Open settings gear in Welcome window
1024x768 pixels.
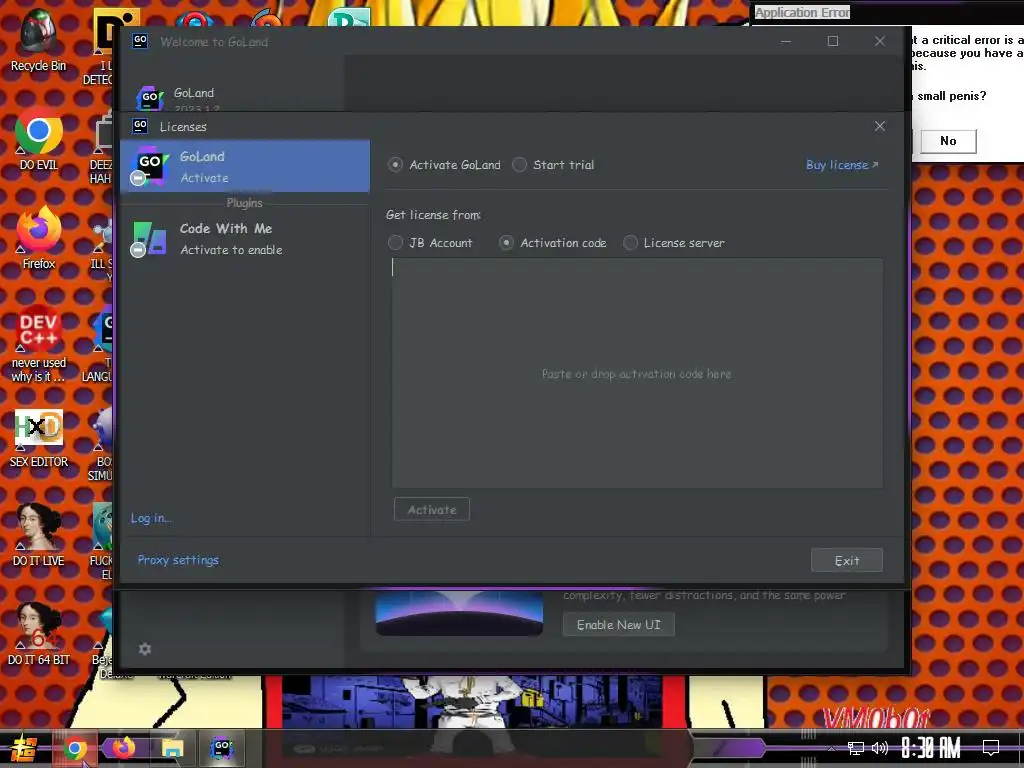145,648
